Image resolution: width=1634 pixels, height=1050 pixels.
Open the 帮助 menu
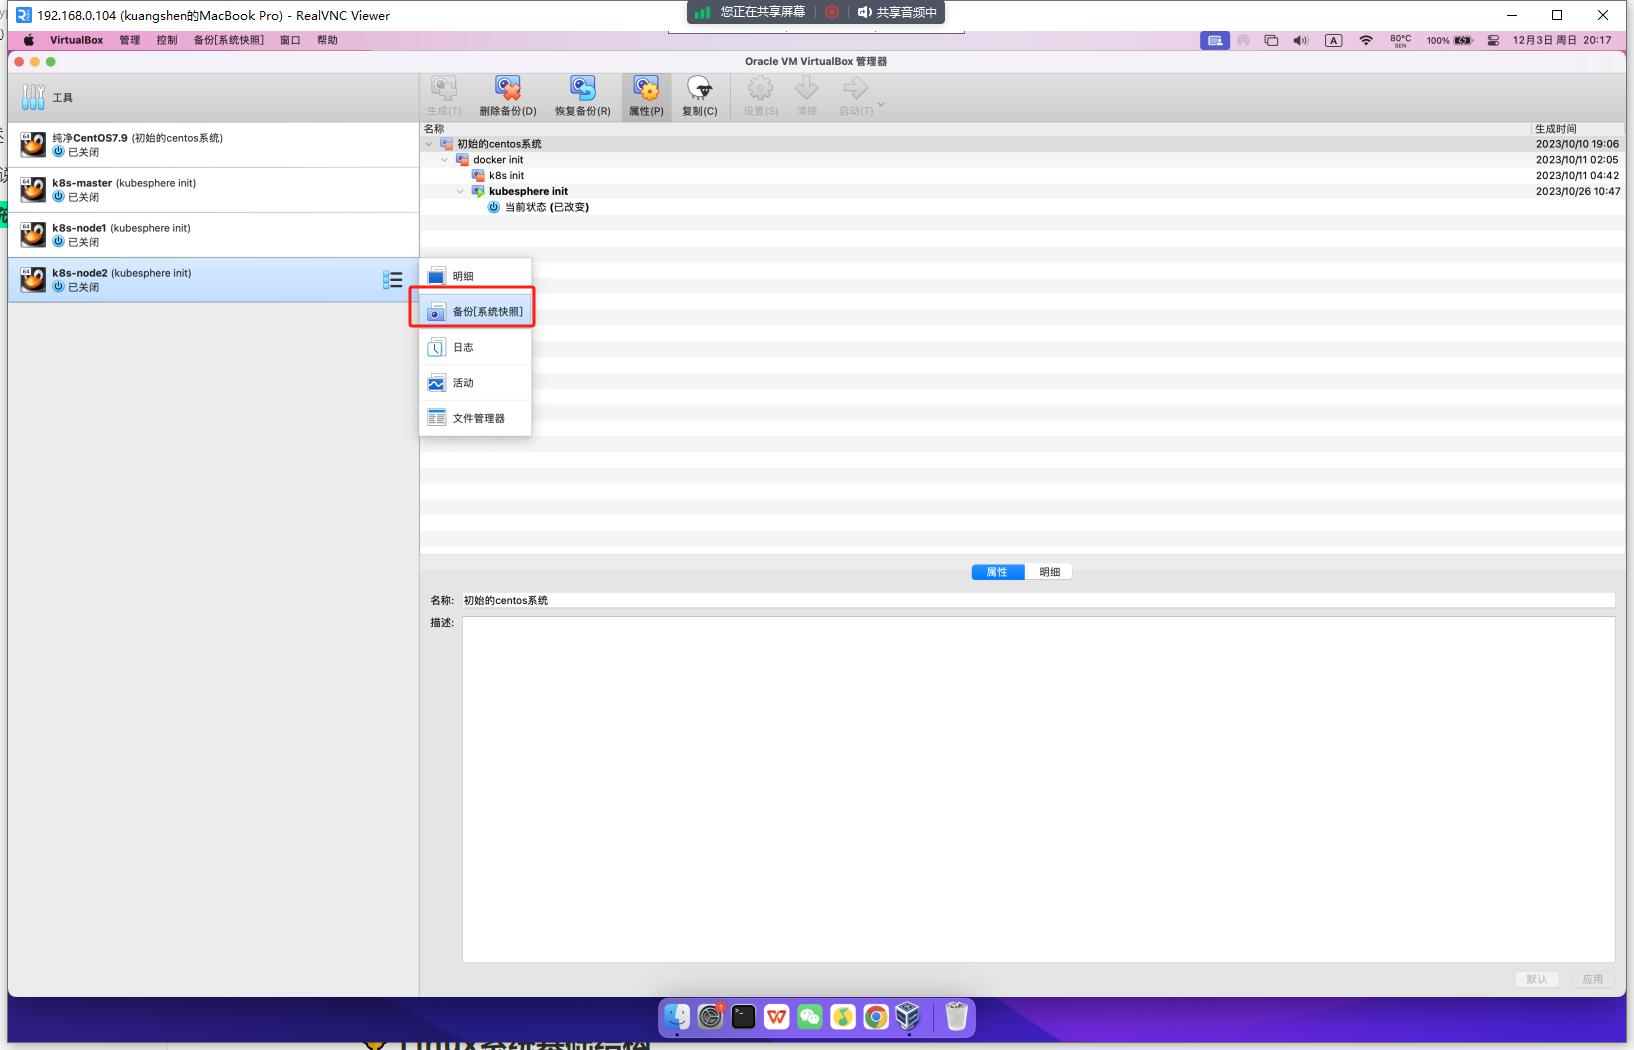coord(327,40)
